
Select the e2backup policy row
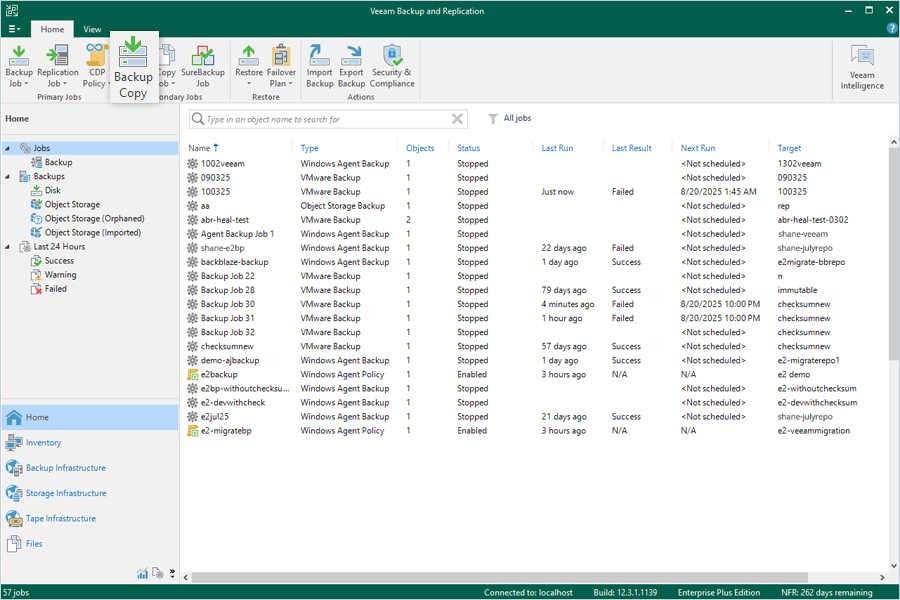(534, 374)
